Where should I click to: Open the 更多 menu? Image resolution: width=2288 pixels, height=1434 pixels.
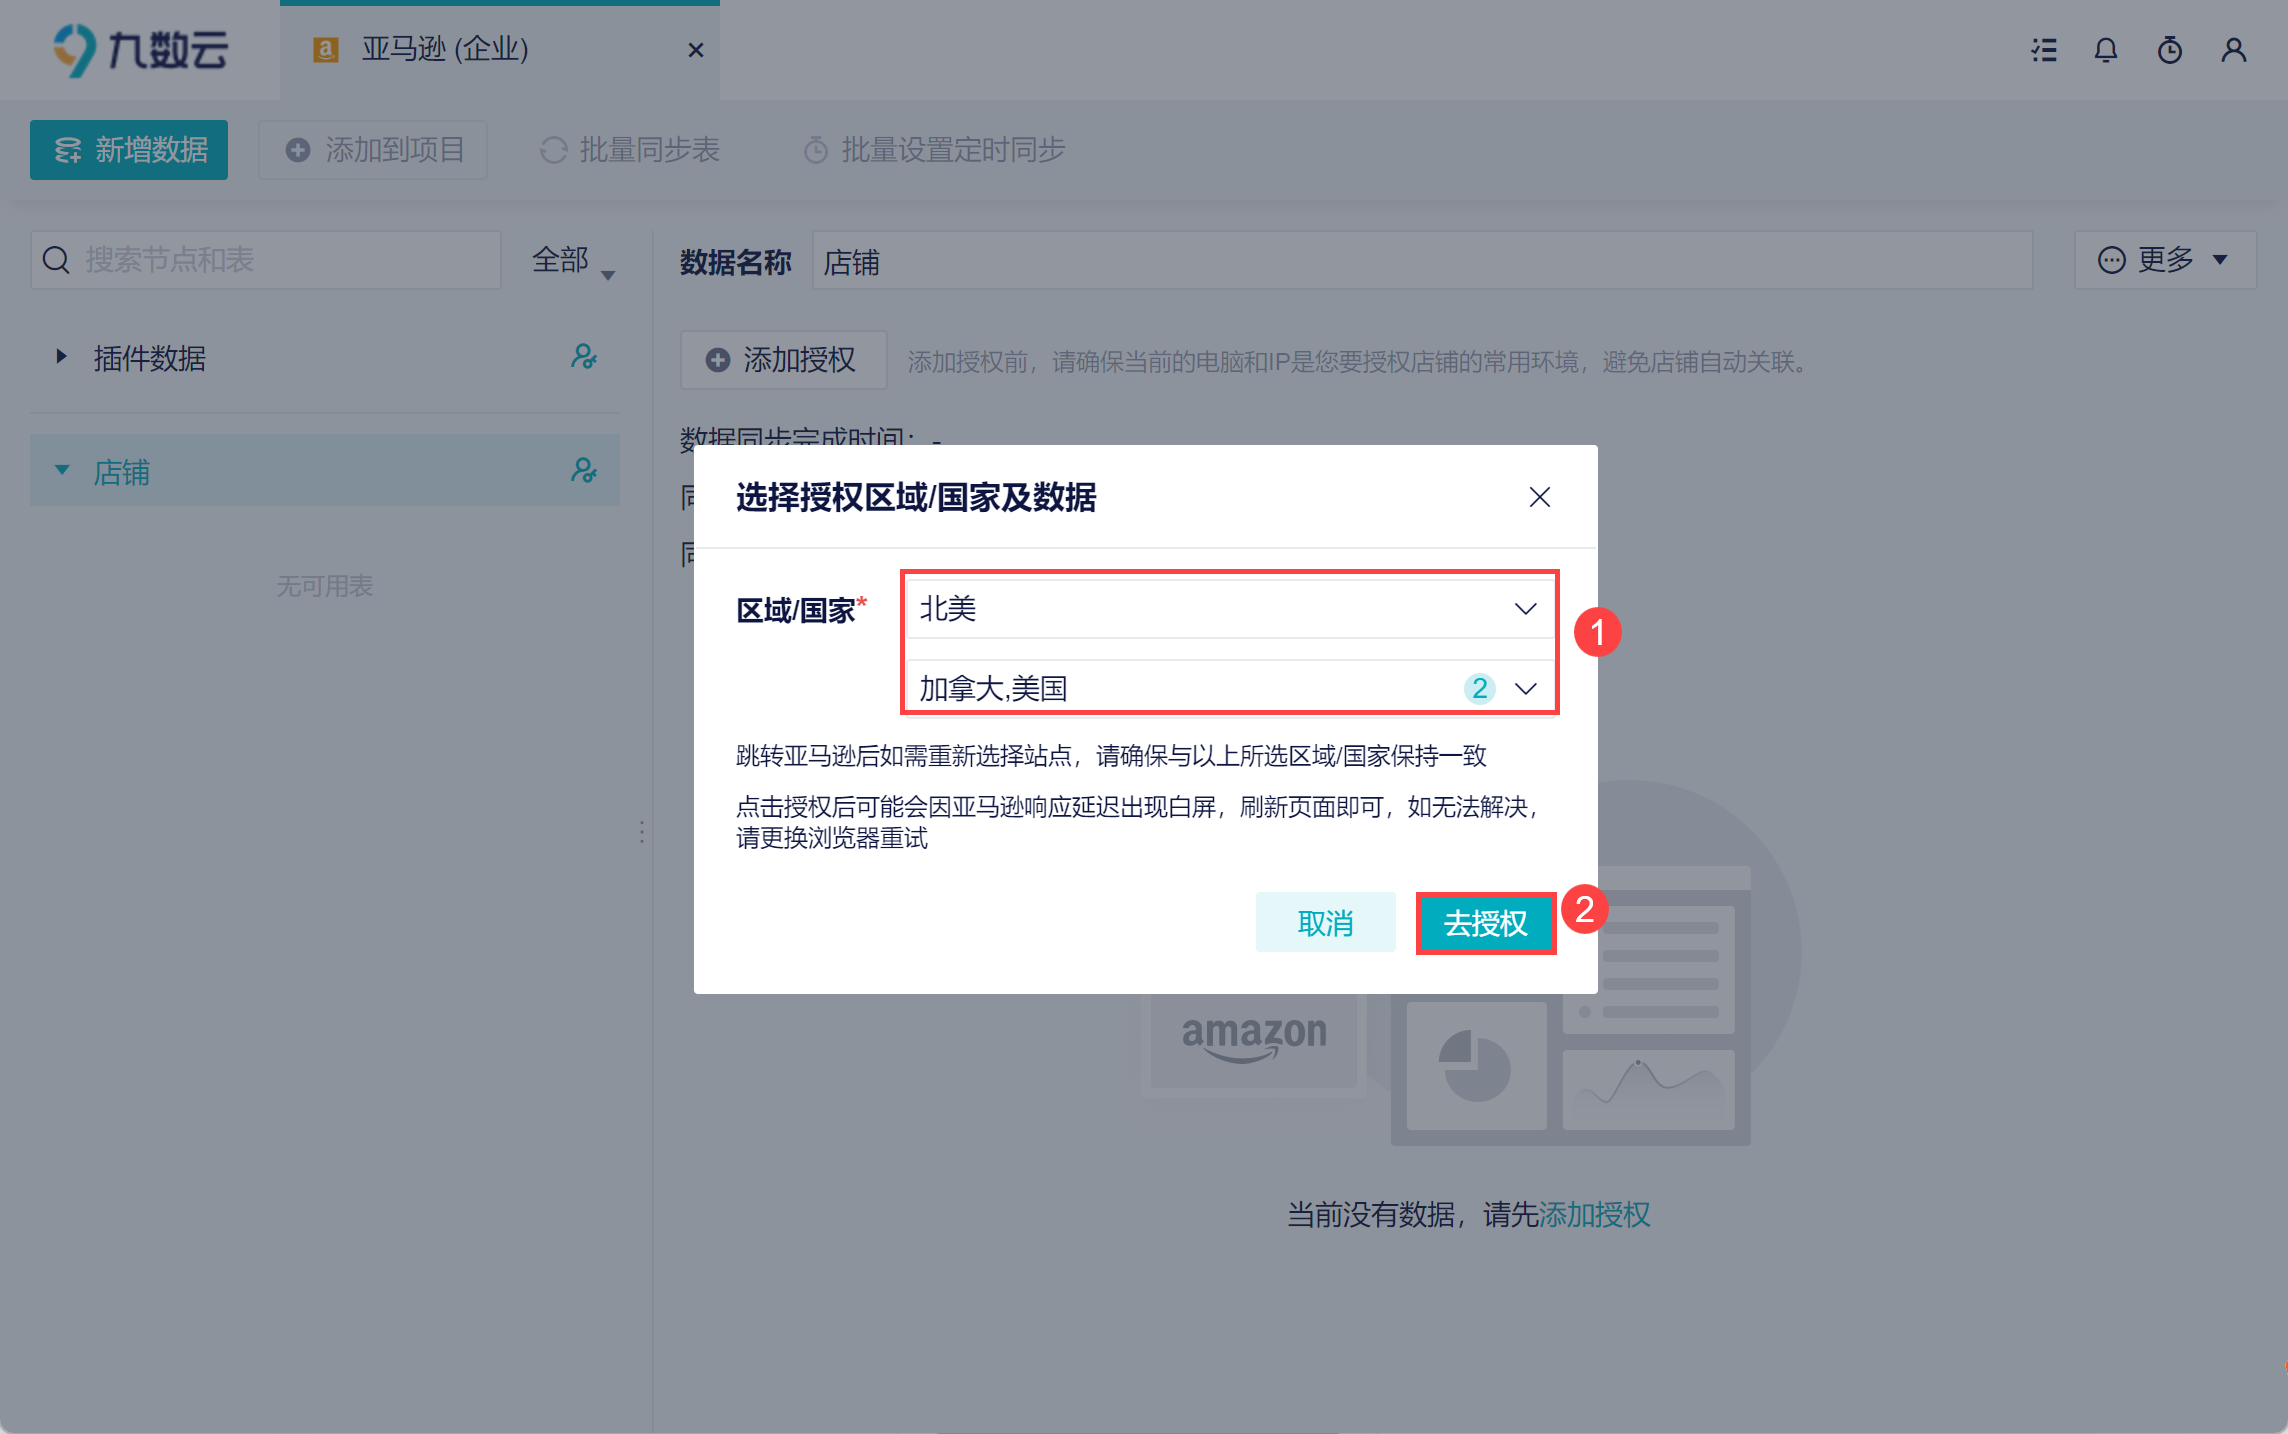pos(2165,260)
